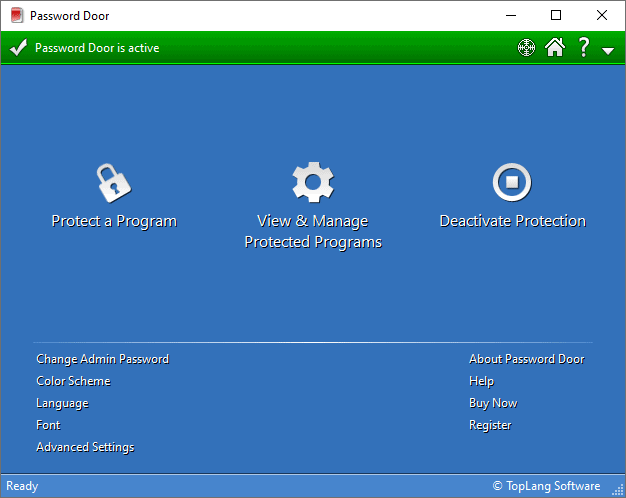Viewport: 626px width, 498px height.
Task: Click the active status checkmark icon
Action: pos(18,48)
